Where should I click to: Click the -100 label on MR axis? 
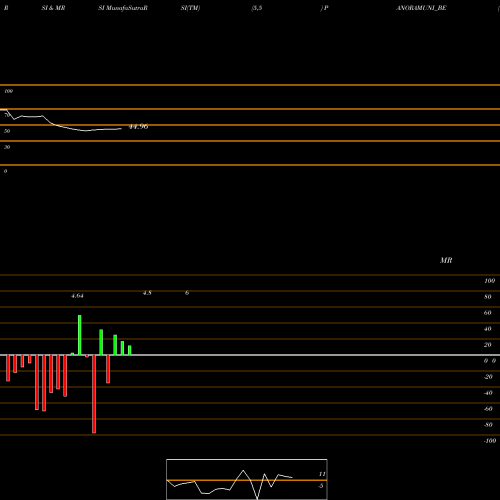point(490,441)
